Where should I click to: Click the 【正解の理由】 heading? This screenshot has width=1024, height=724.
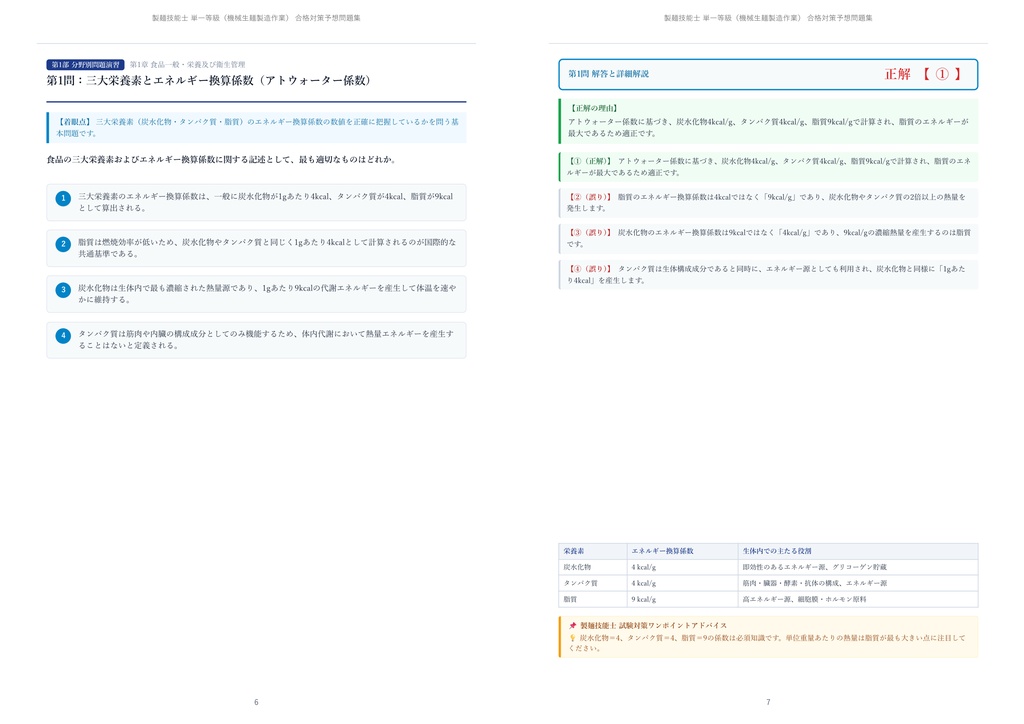[x=593, y=108]
